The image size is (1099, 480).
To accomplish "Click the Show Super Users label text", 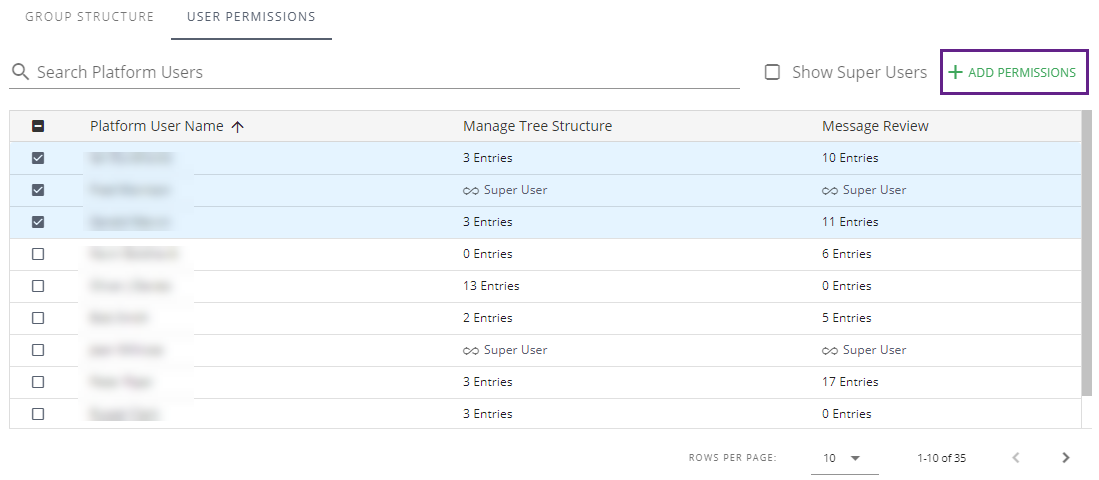I will point(859,72).
